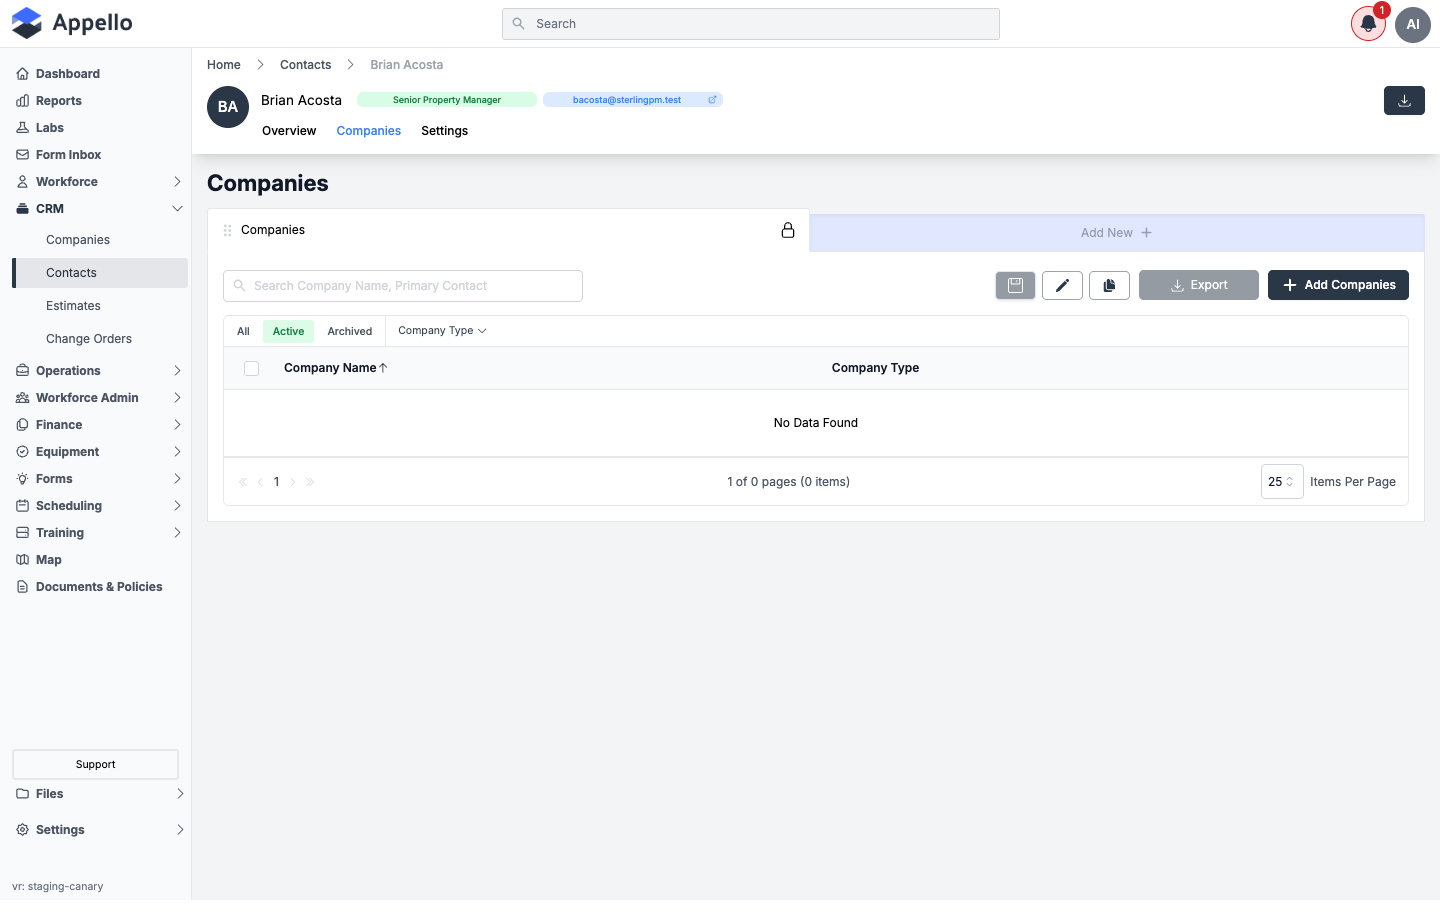Click the Senior Property Manager badge
Viewport: 1440px width, 918px height.
[447, 100]
